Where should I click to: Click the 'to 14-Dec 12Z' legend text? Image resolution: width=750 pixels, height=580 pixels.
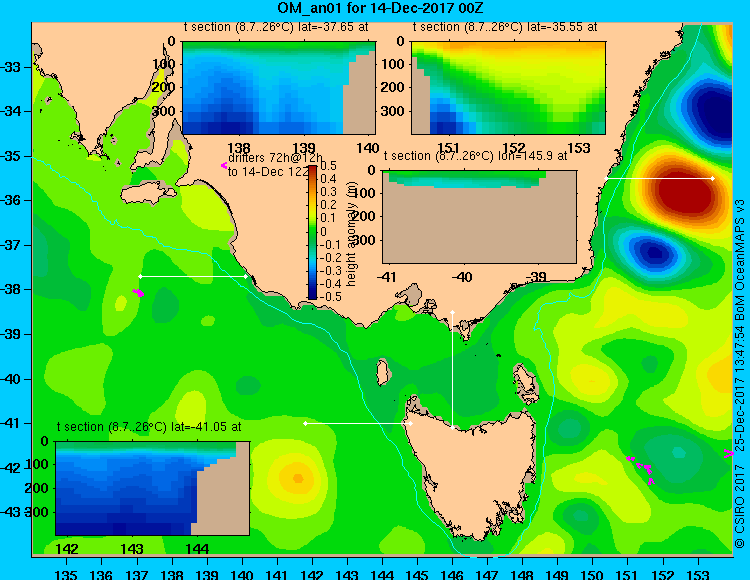[x=268, y=172]
